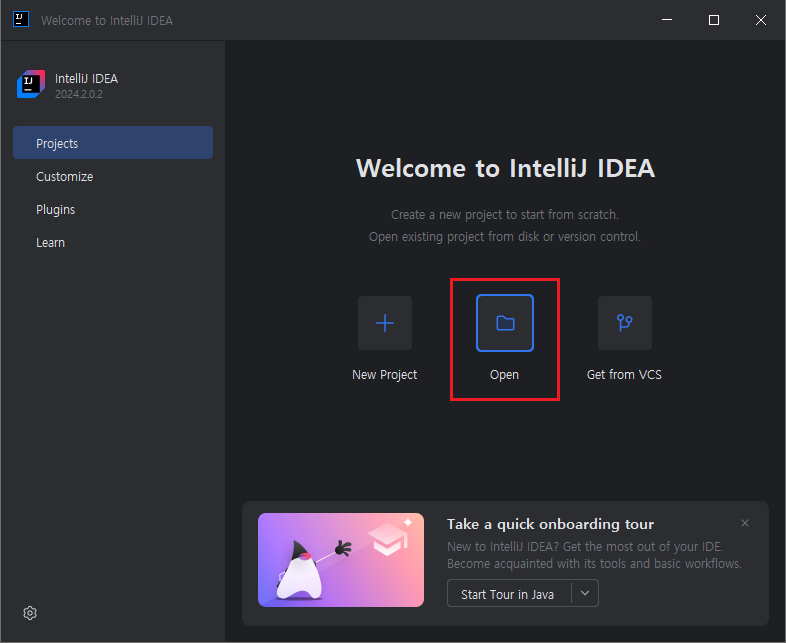Maximize the Welcome window
The image size is (786, 643).
pyautogui.click(x=714, y=20)
